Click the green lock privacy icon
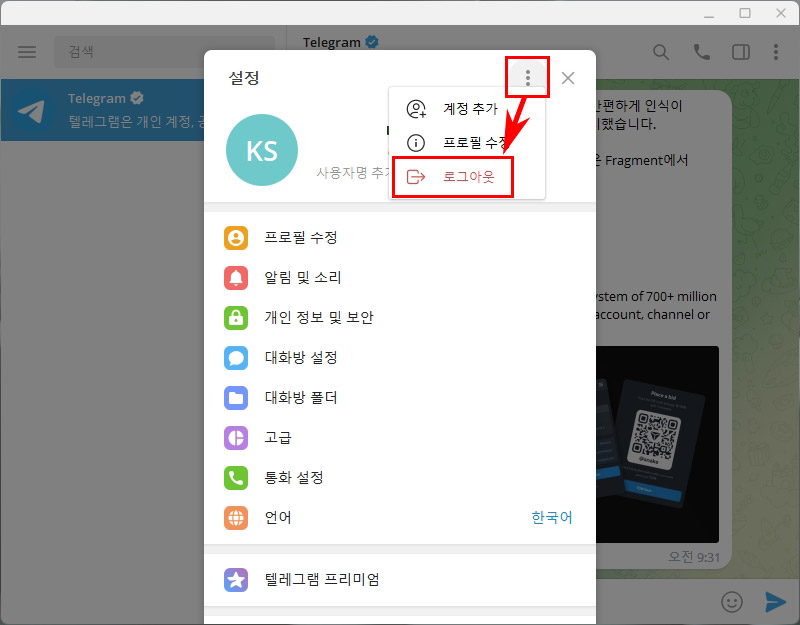The image size is (800, 625). 236,317
